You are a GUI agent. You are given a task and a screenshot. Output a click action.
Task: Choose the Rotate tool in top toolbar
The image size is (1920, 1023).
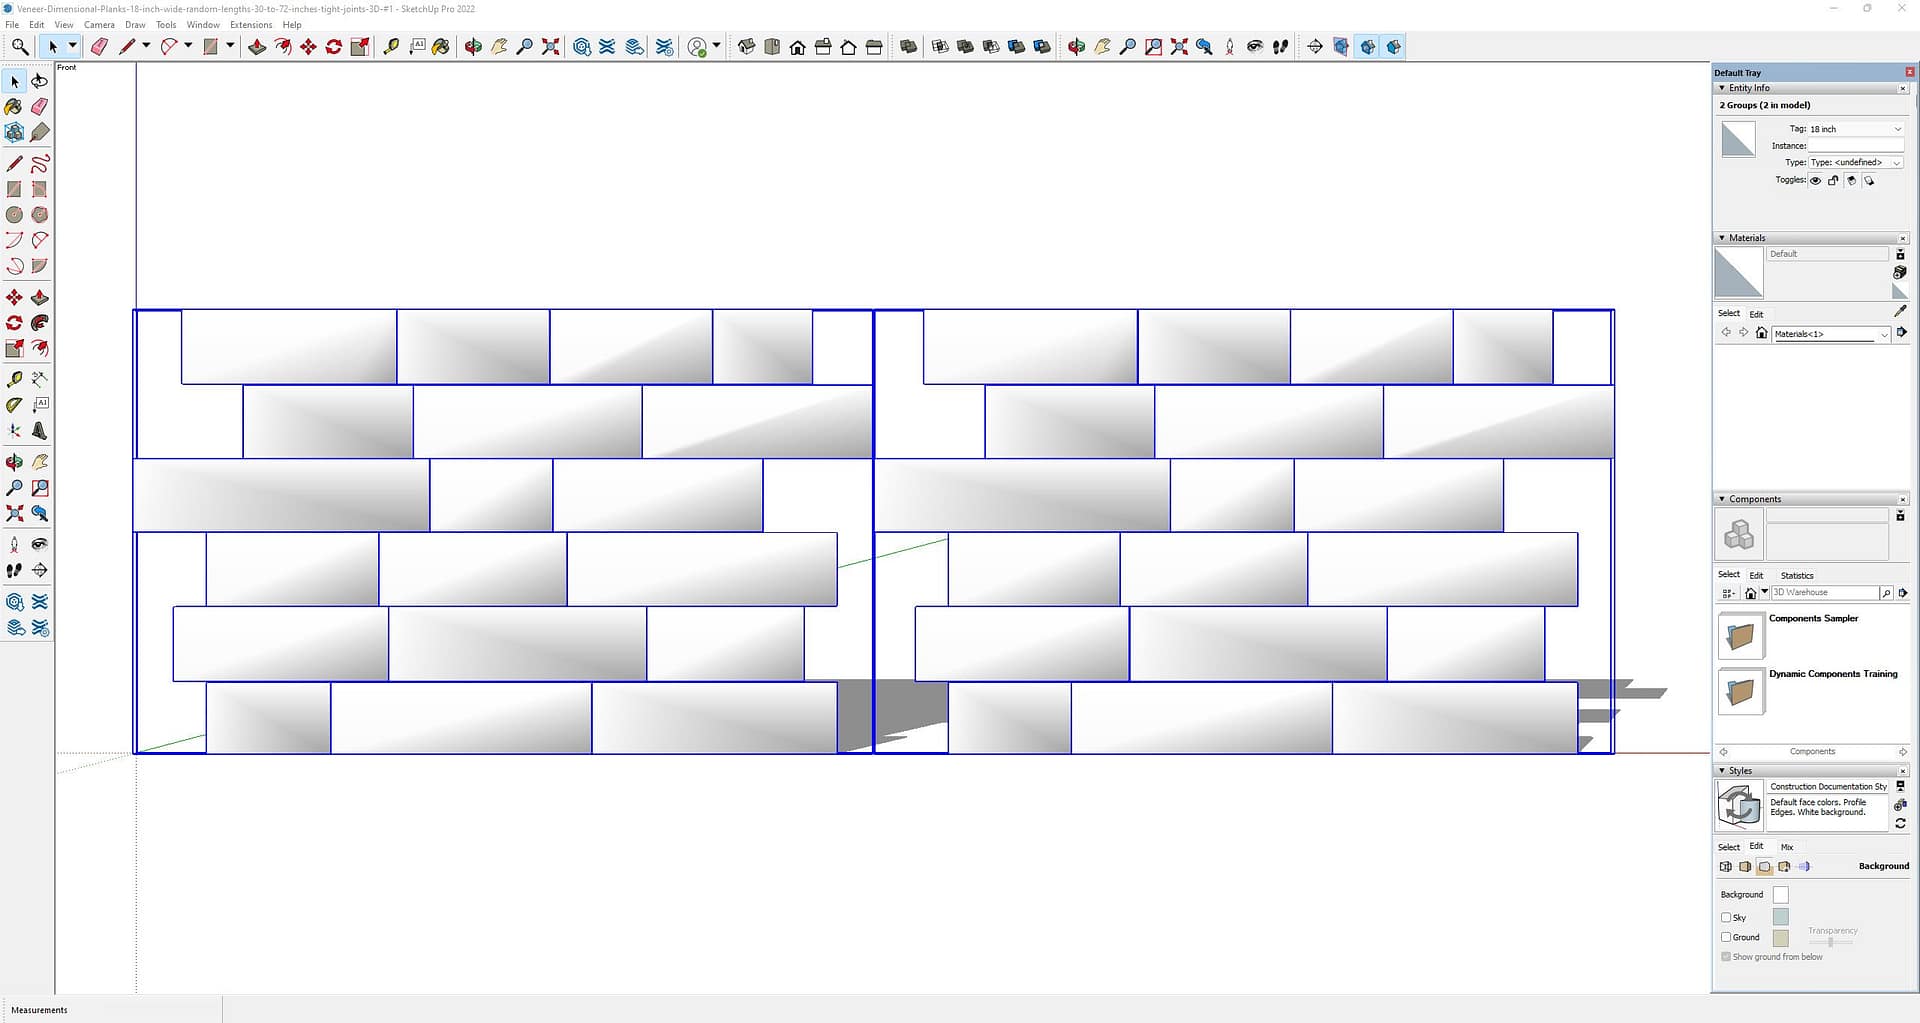point(334,47)
